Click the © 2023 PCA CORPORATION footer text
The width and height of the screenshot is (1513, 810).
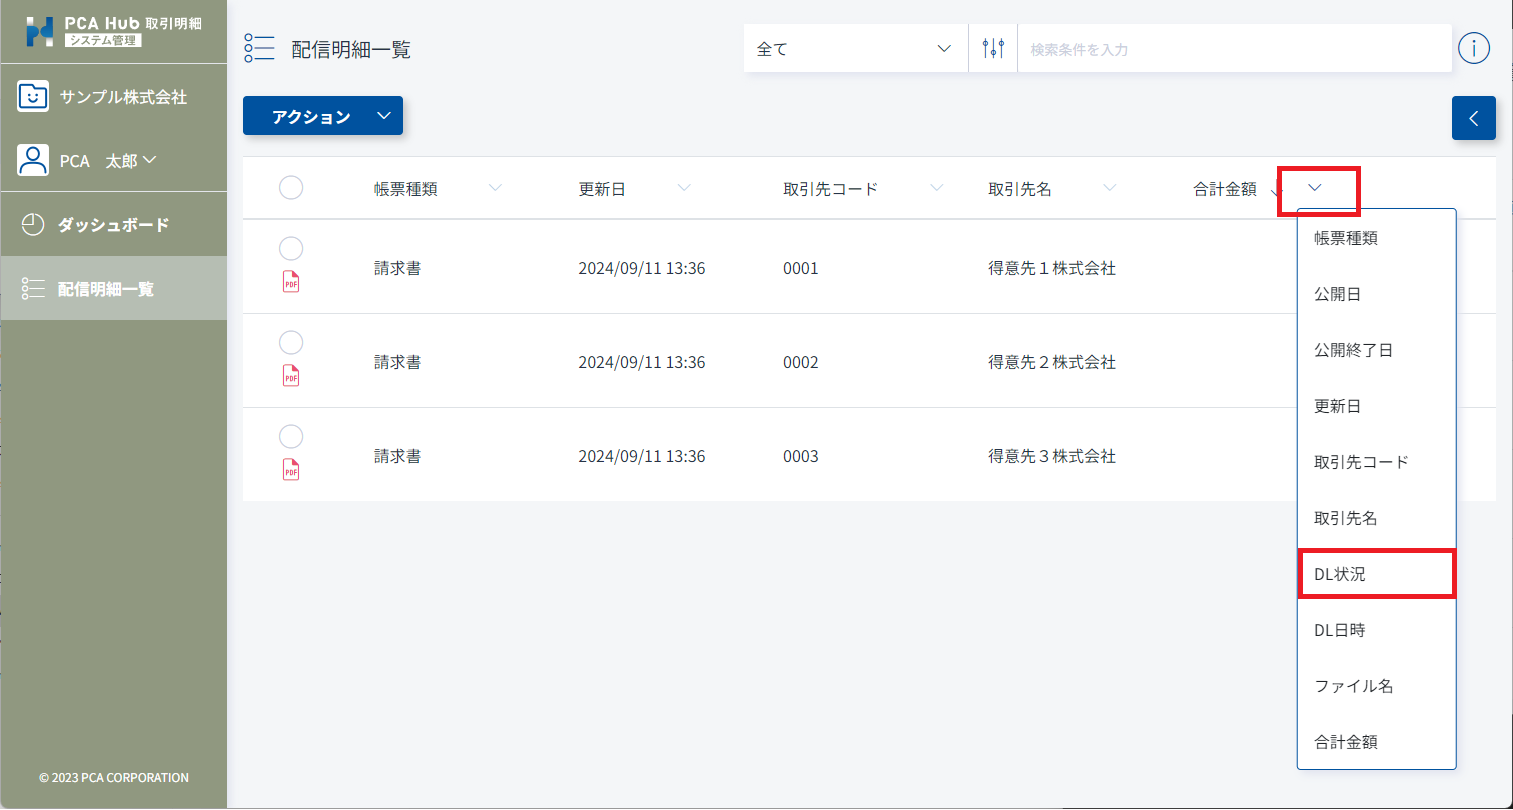pos(114,777)
